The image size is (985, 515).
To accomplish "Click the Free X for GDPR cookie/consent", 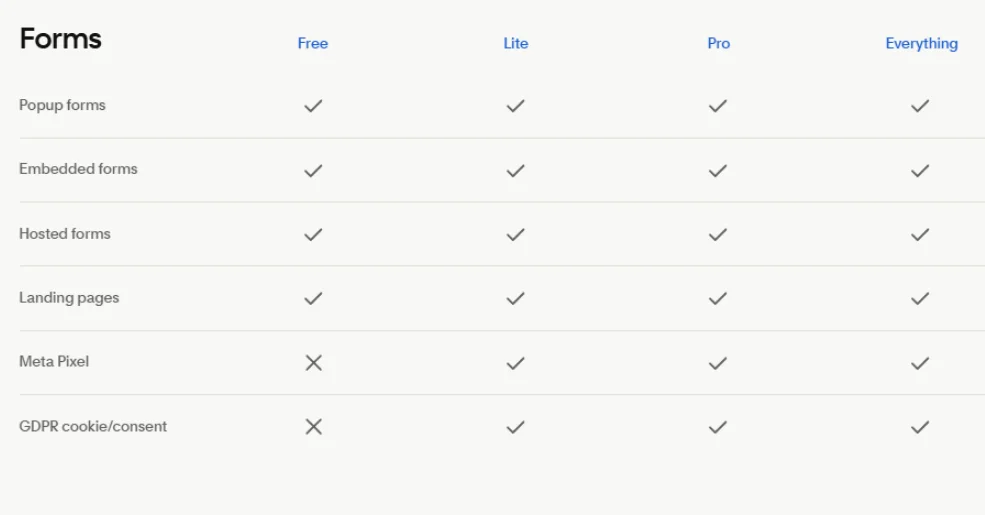I will tap(313, 427).
